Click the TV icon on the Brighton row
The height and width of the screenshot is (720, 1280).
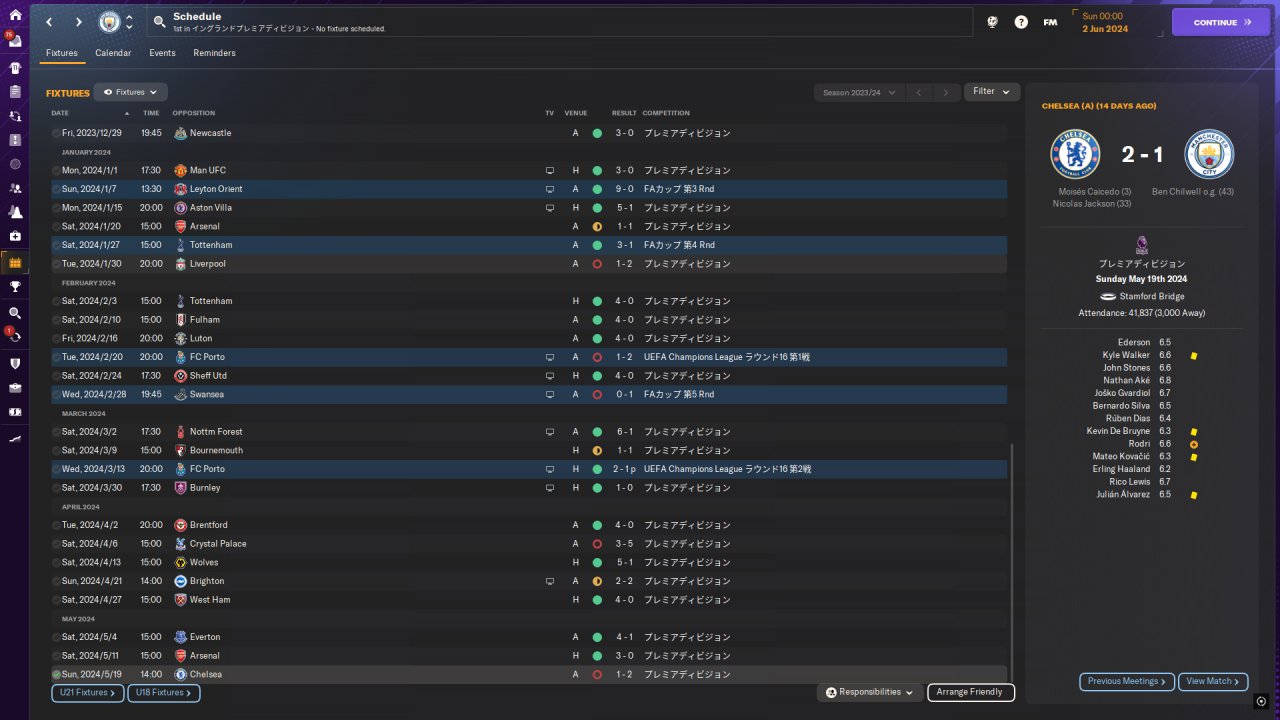pos(549,581)
